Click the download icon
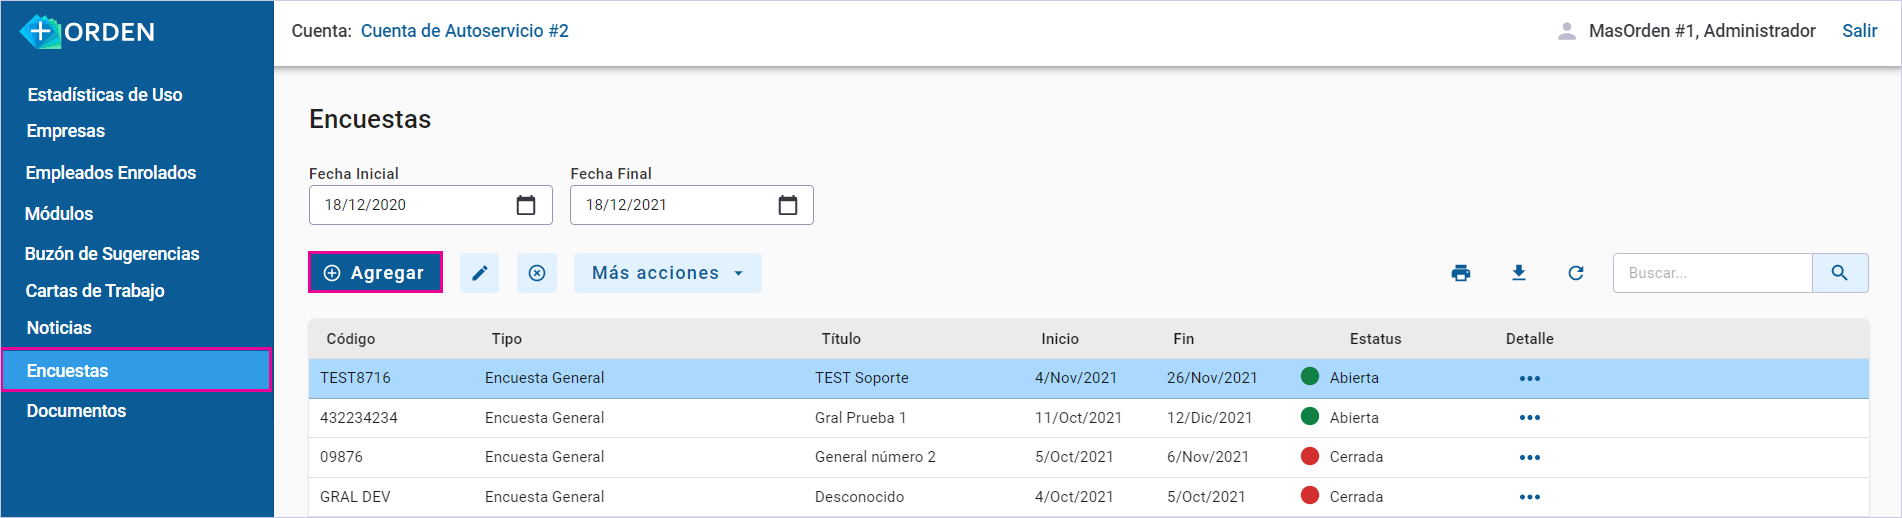The height and width of the screenshot is (518, 1902). pyautogui.click(x=1518, y=273)
